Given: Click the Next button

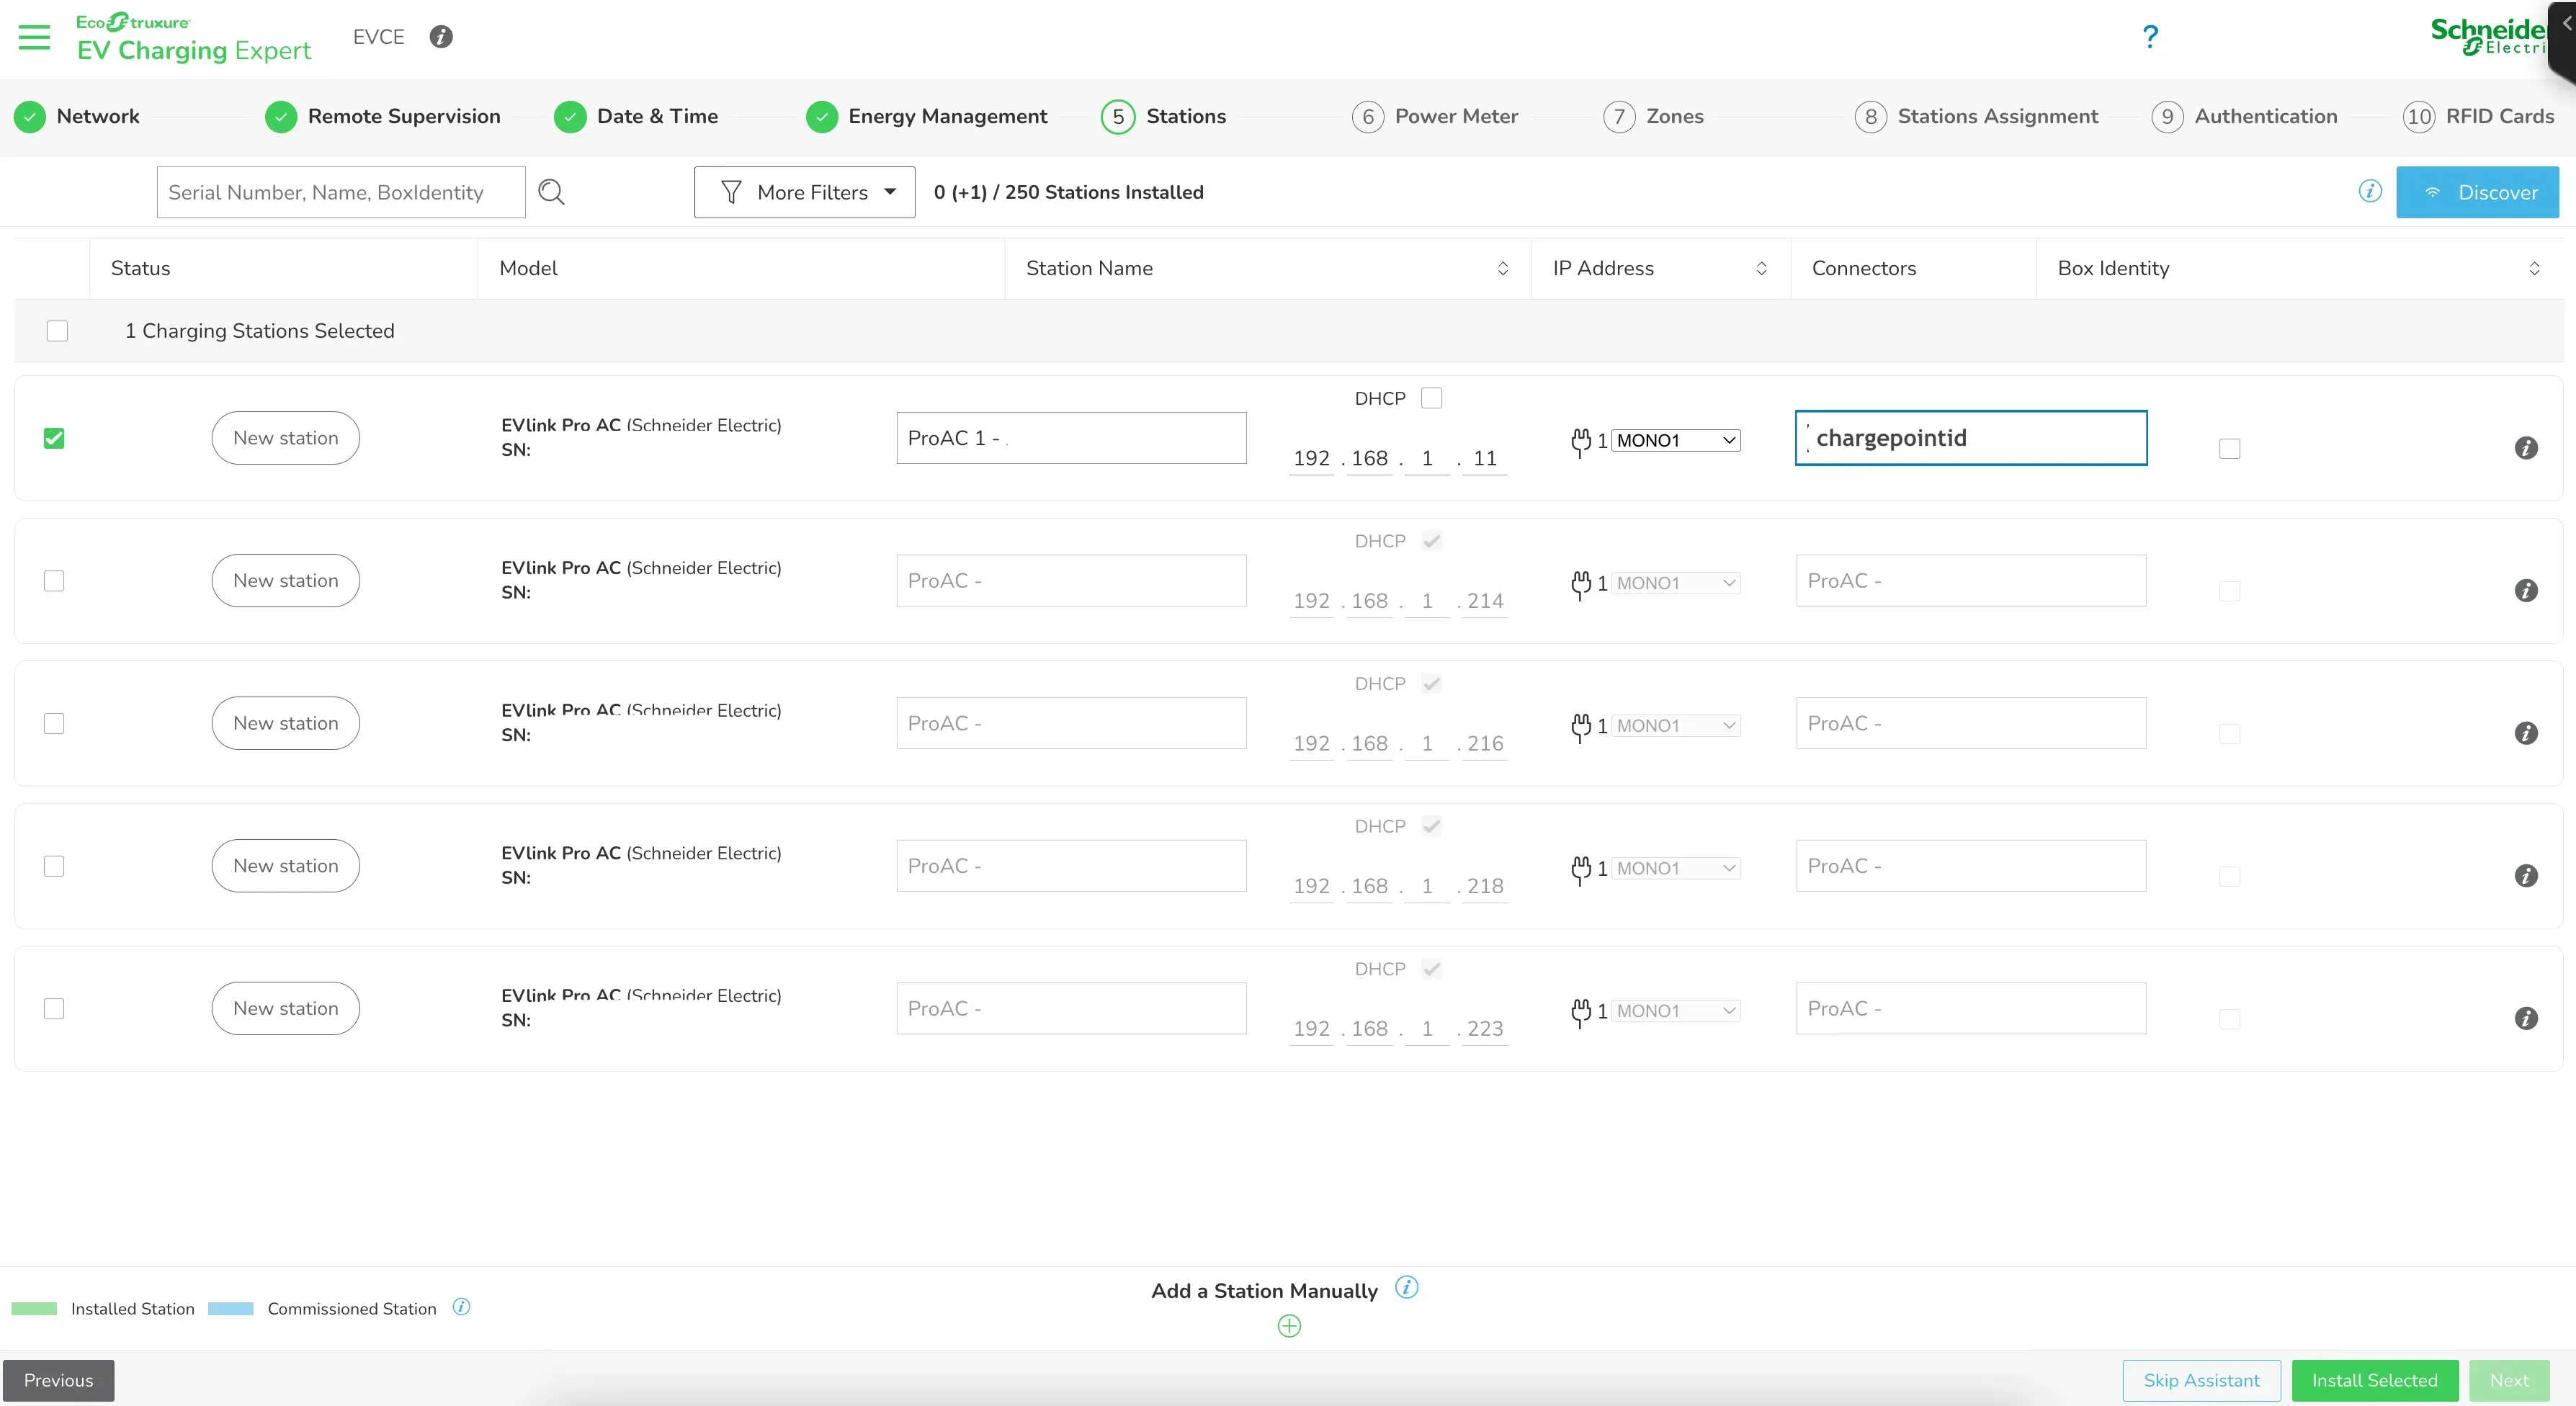Looking at the screenshot, I should click(2509, 1380).
